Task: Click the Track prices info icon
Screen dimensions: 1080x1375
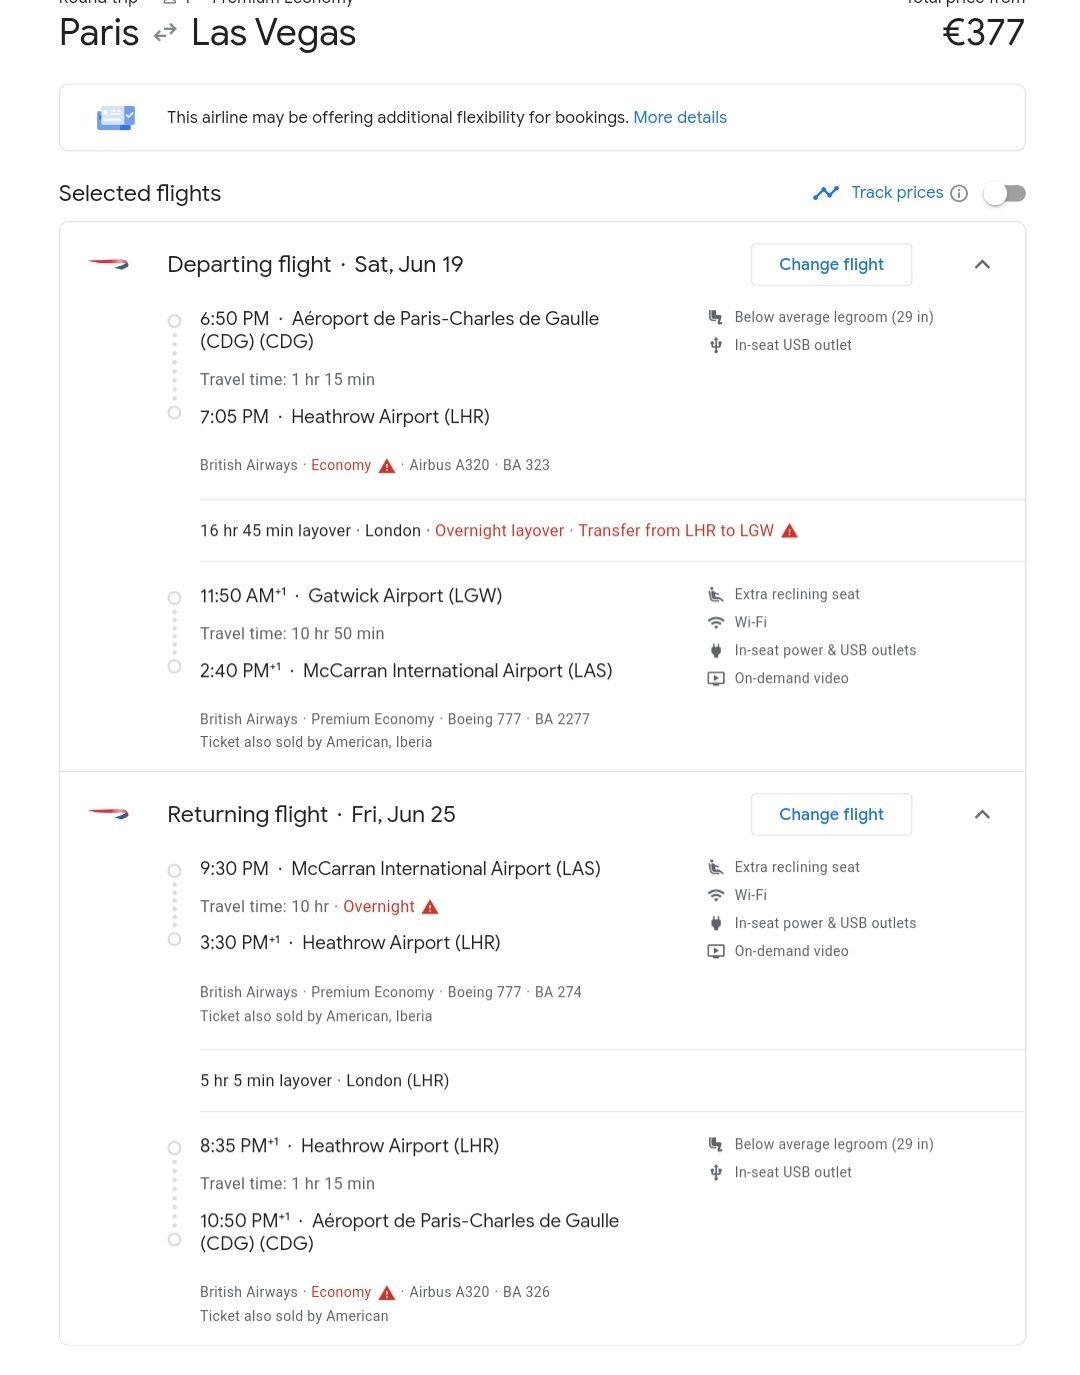Action: point(959,193)
